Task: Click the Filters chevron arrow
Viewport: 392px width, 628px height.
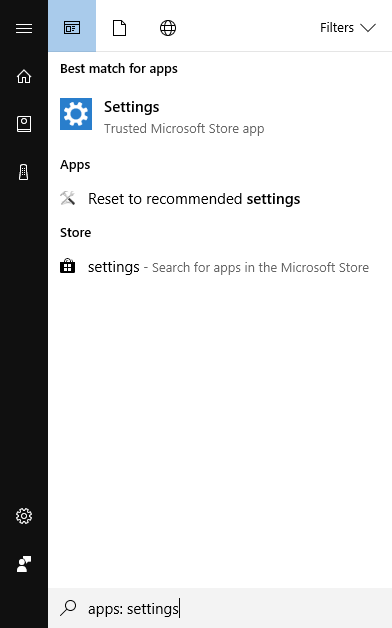Action: (368, 28)
